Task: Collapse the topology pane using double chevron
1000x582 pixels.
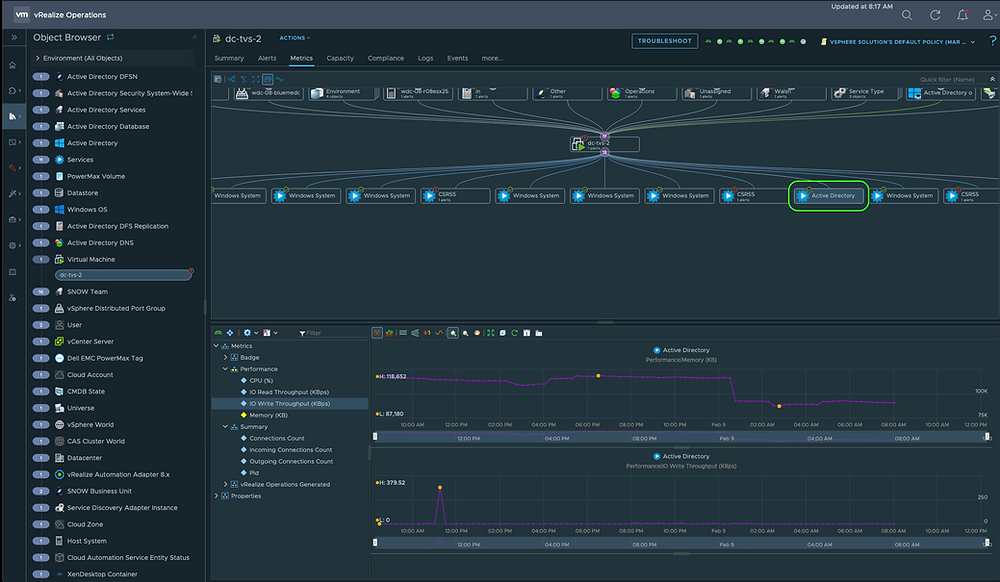Action: pos(992,80)
